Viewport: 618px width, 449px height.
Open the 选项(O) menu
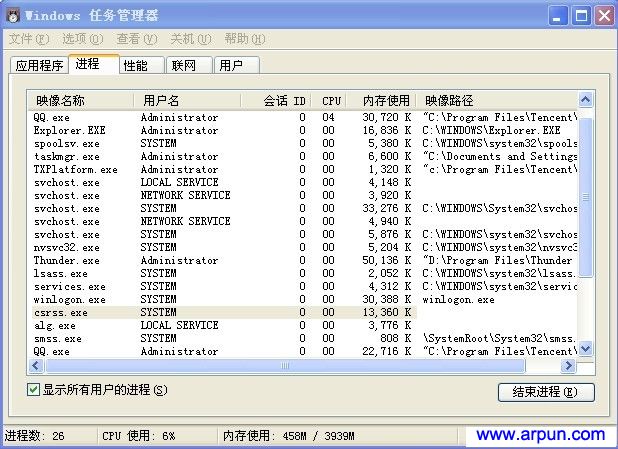coord(83,39)
